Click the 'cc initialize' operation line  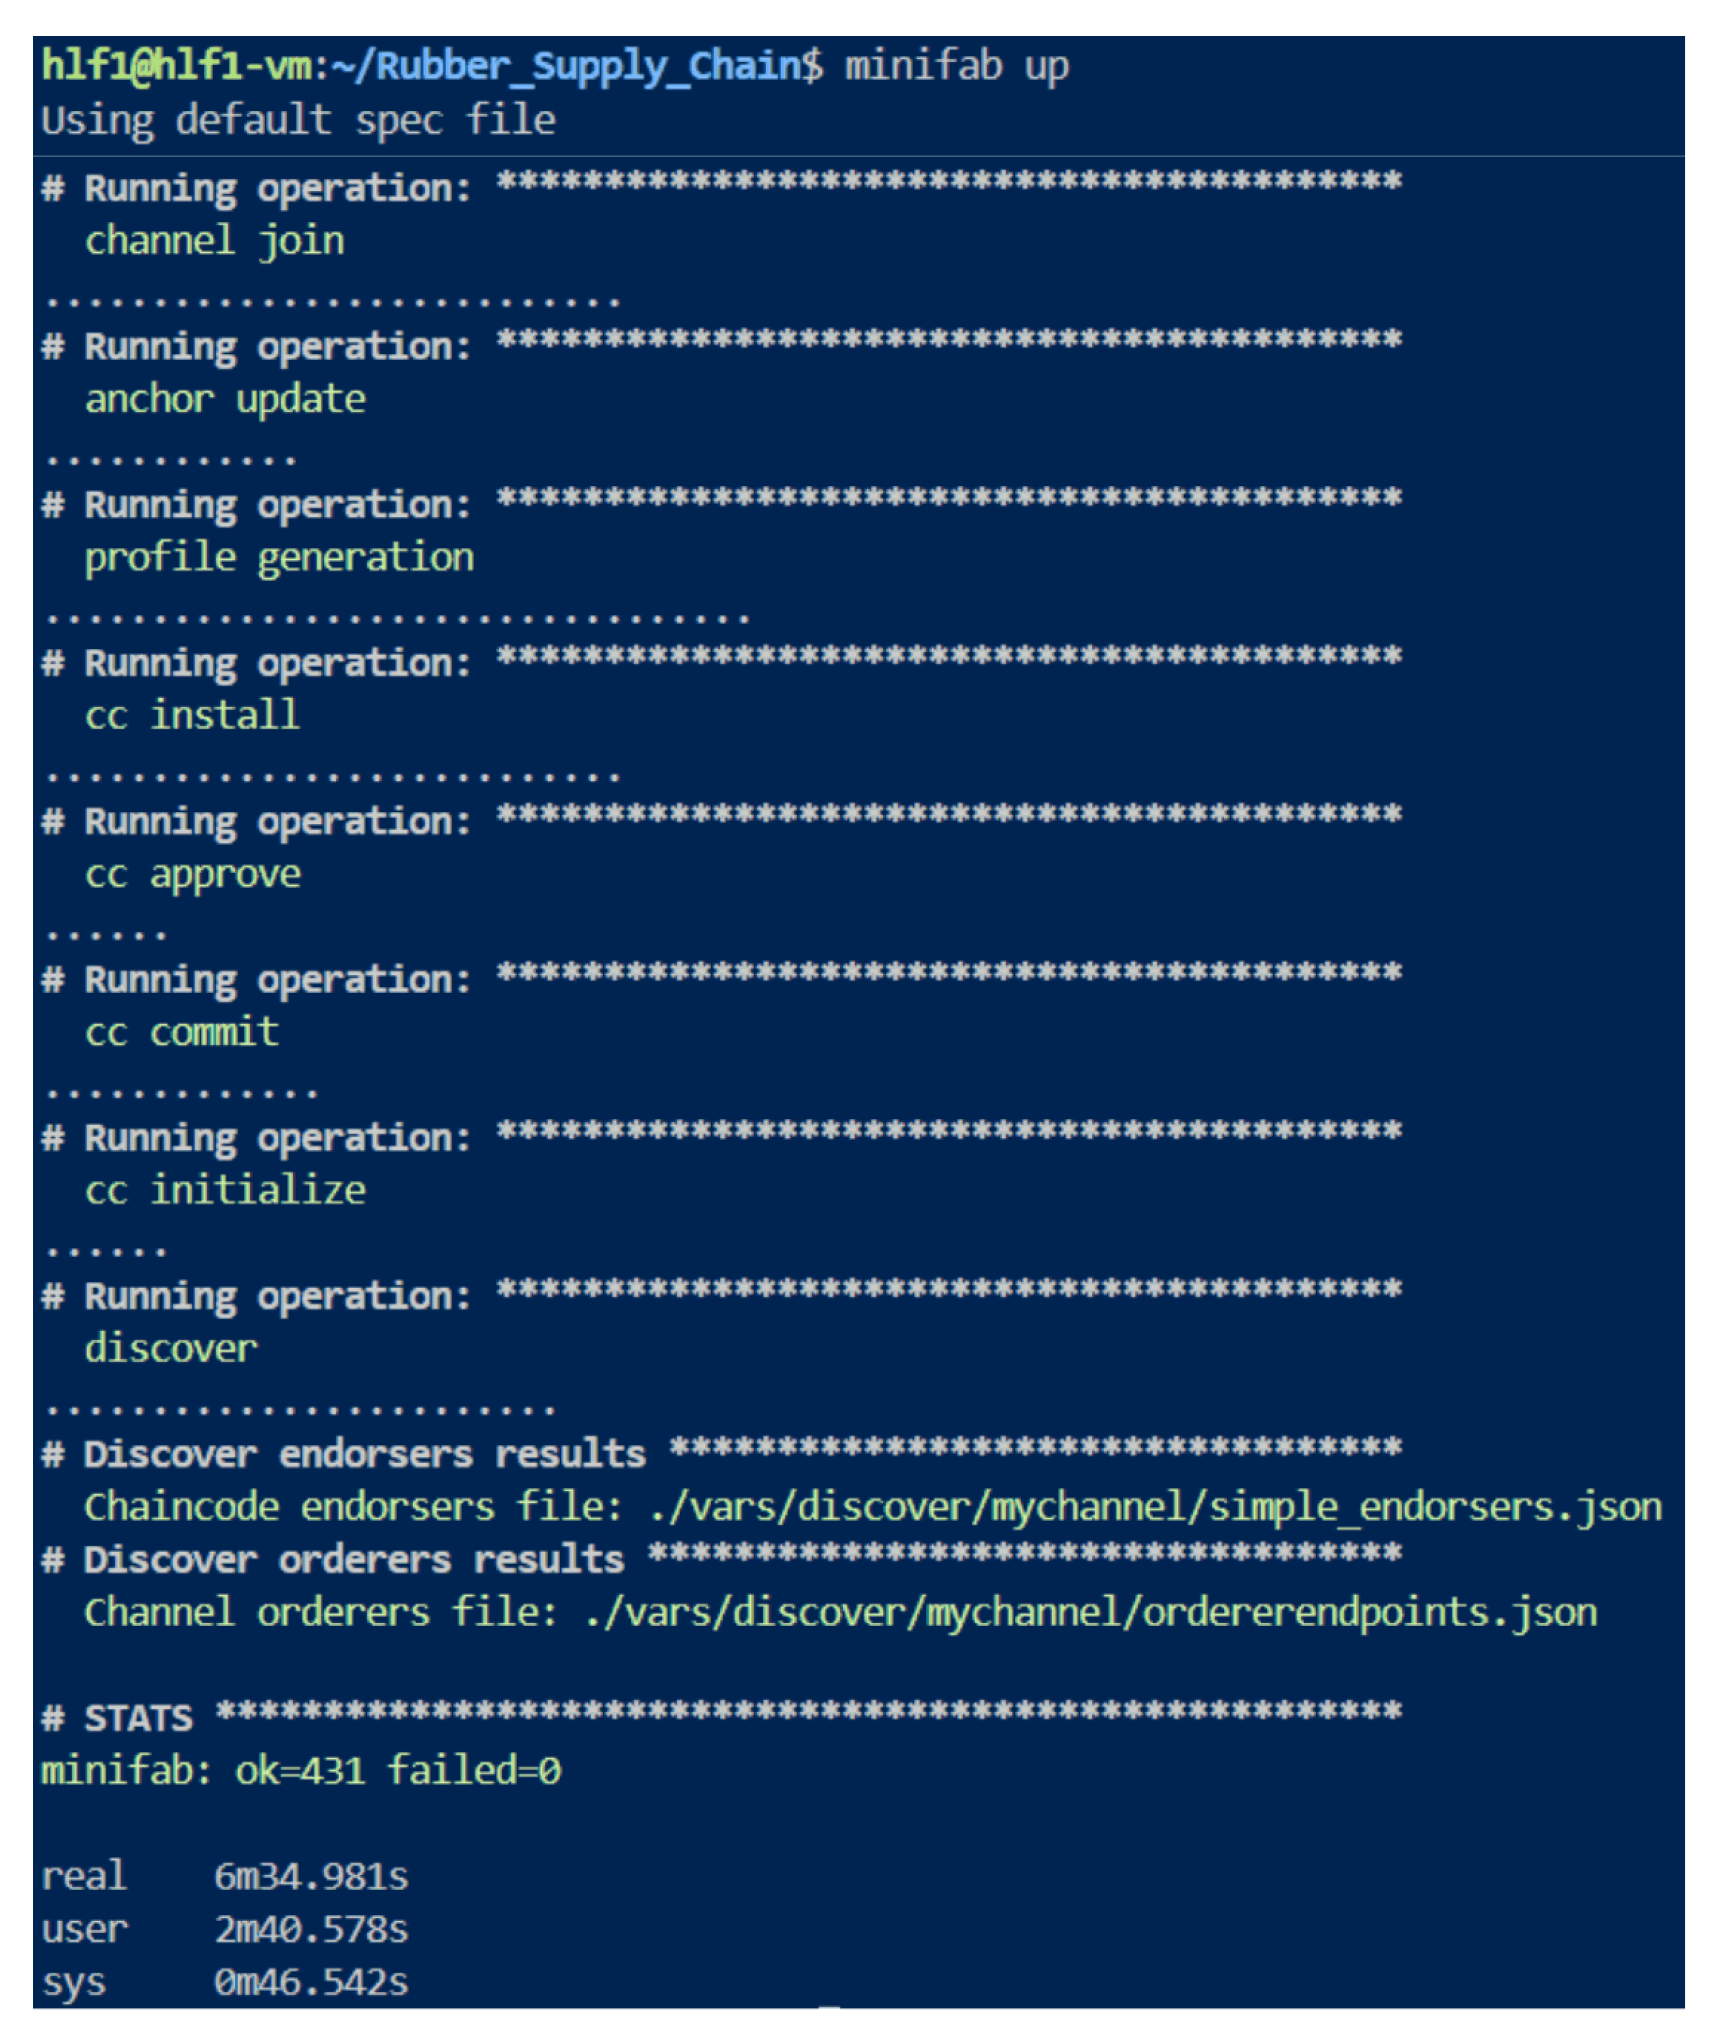click(x=225, y=1190)
